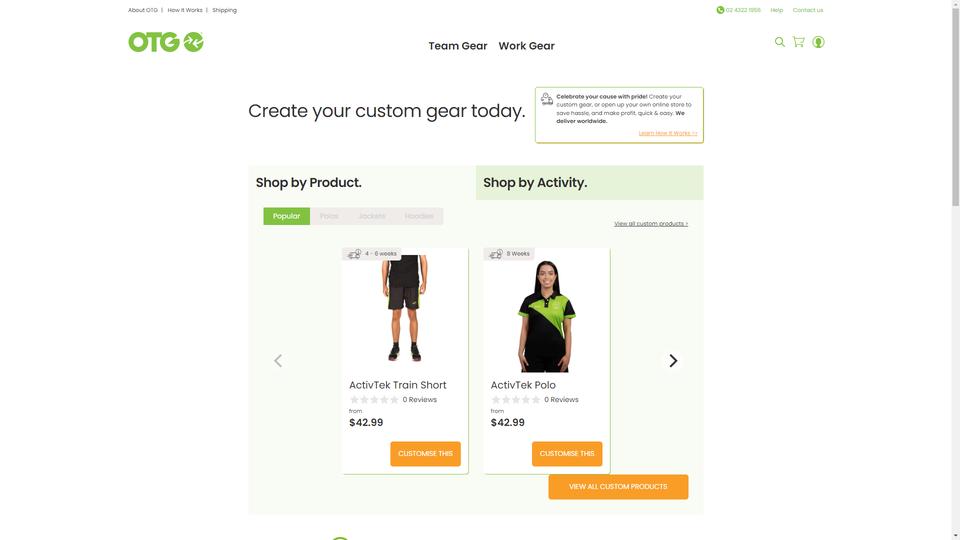This screenshot has width=960, height=540.
Task: Switch to the Polos tab
Action: pos(329,216)
